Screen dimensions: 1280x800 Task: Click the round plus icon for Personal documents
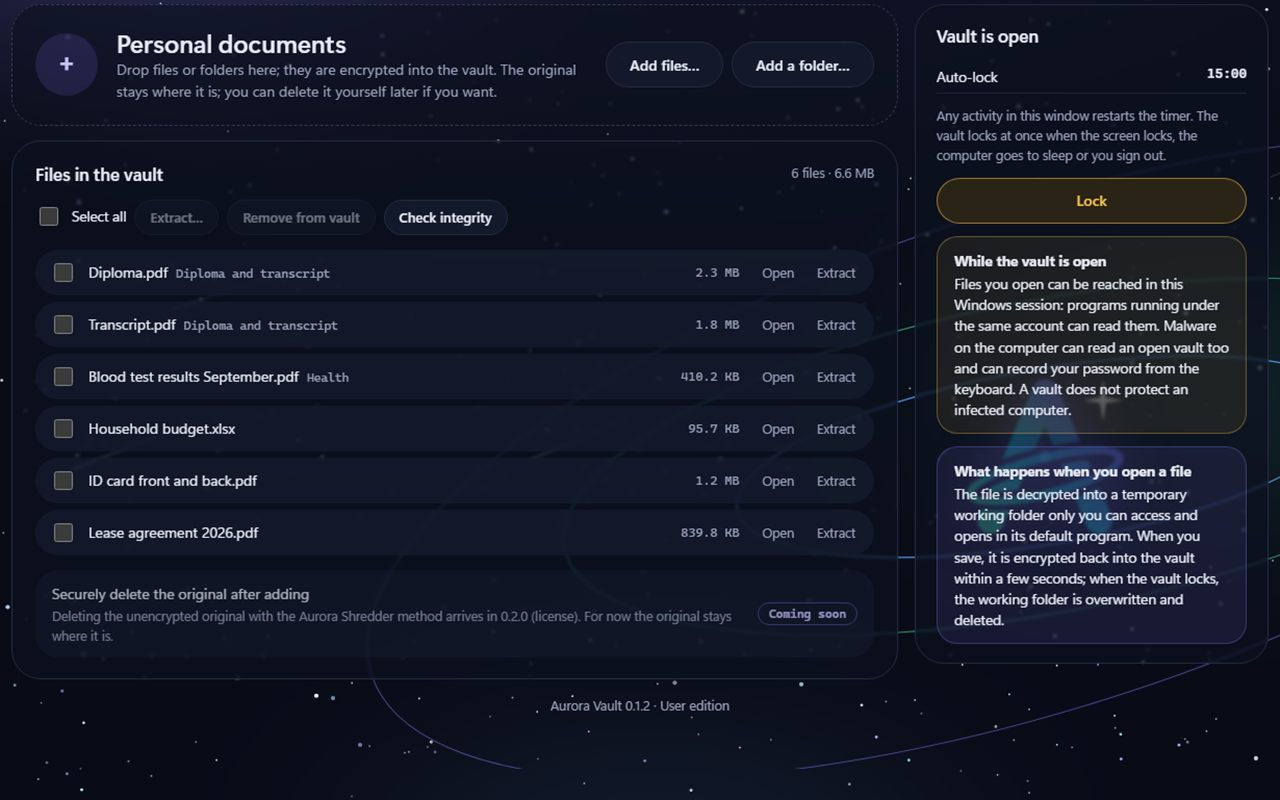coord(66,64)
